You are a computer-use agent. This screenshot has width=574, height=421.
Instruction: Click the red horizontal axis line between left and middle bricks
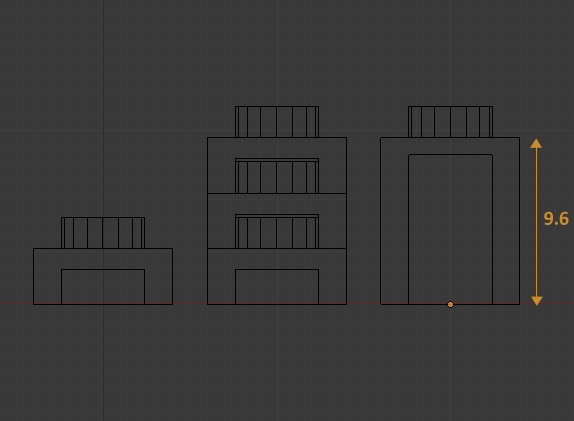[190, 304]
